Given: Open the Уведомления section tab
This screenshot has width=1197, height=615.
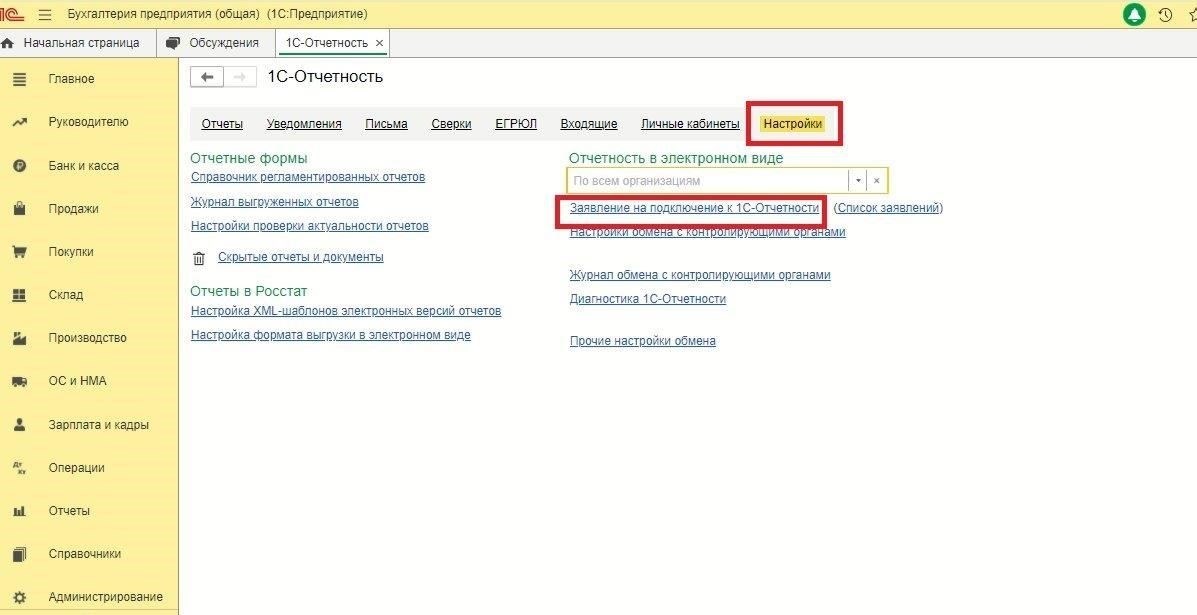Looking at the screenshot, I should point(304,124).
